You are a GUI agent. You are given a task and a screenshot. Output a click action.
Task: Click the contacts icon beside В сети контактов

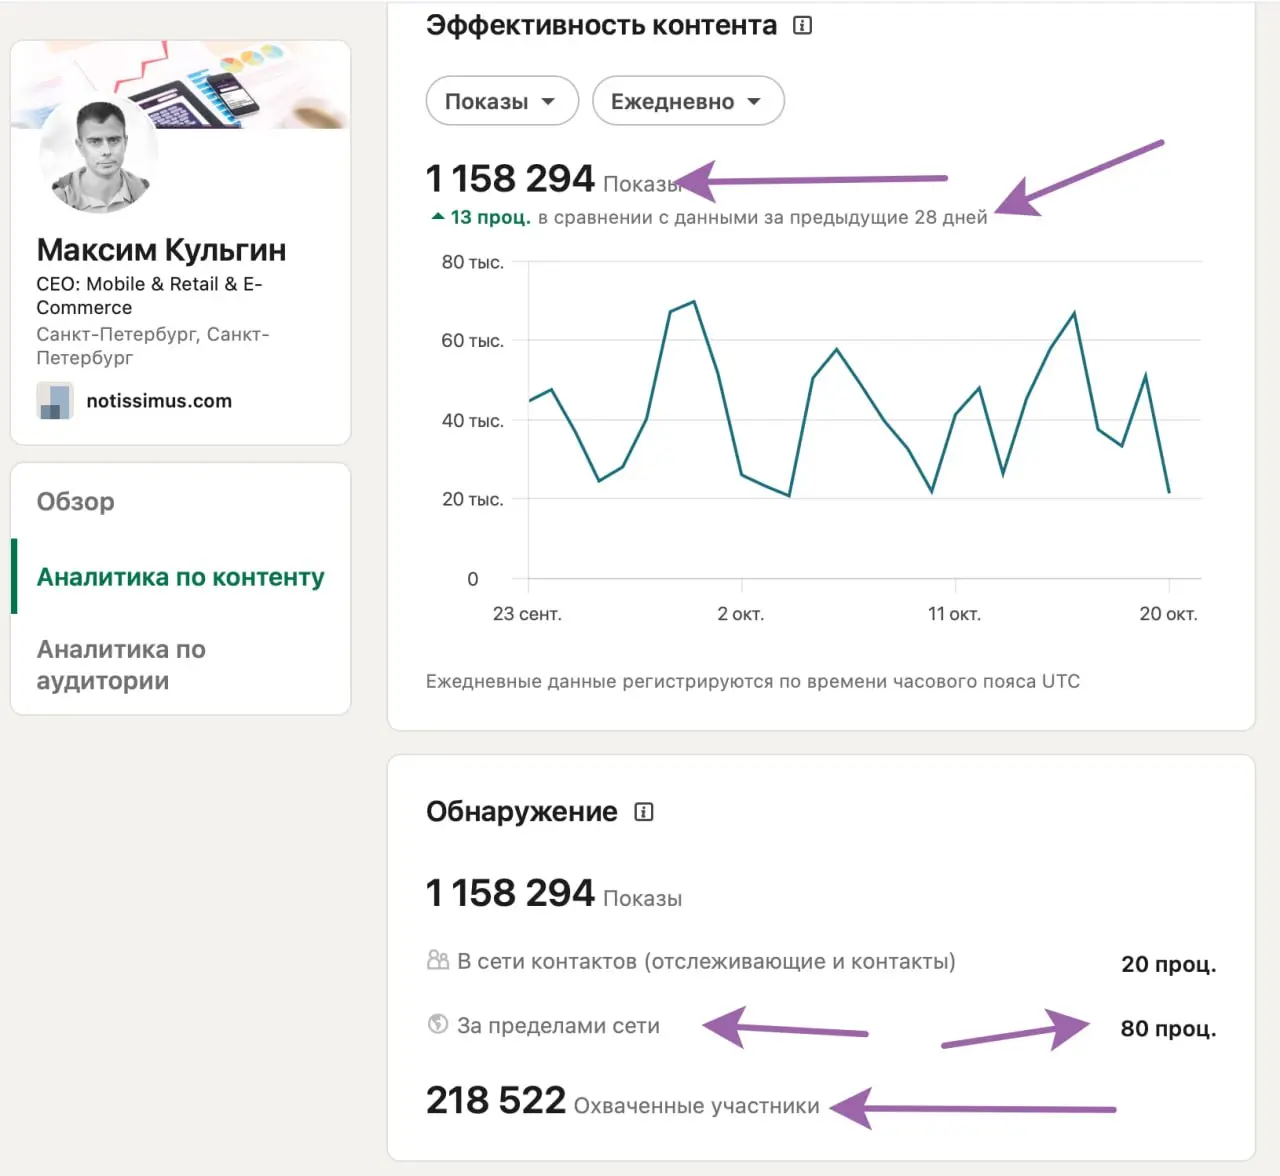point(438,961)
